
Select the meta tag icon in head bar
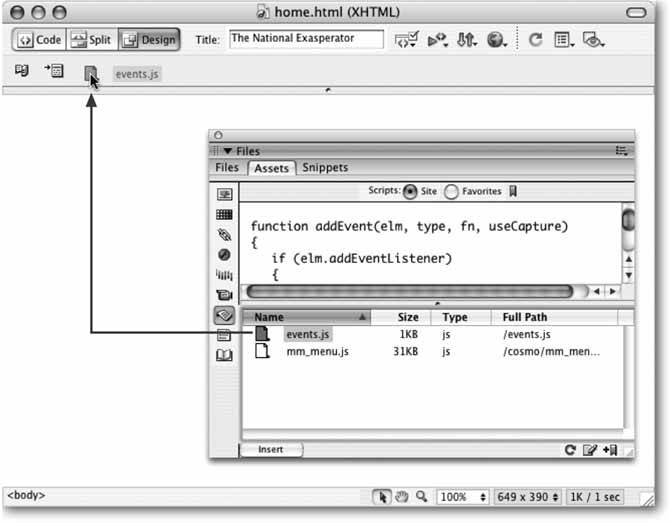(22, 70)
